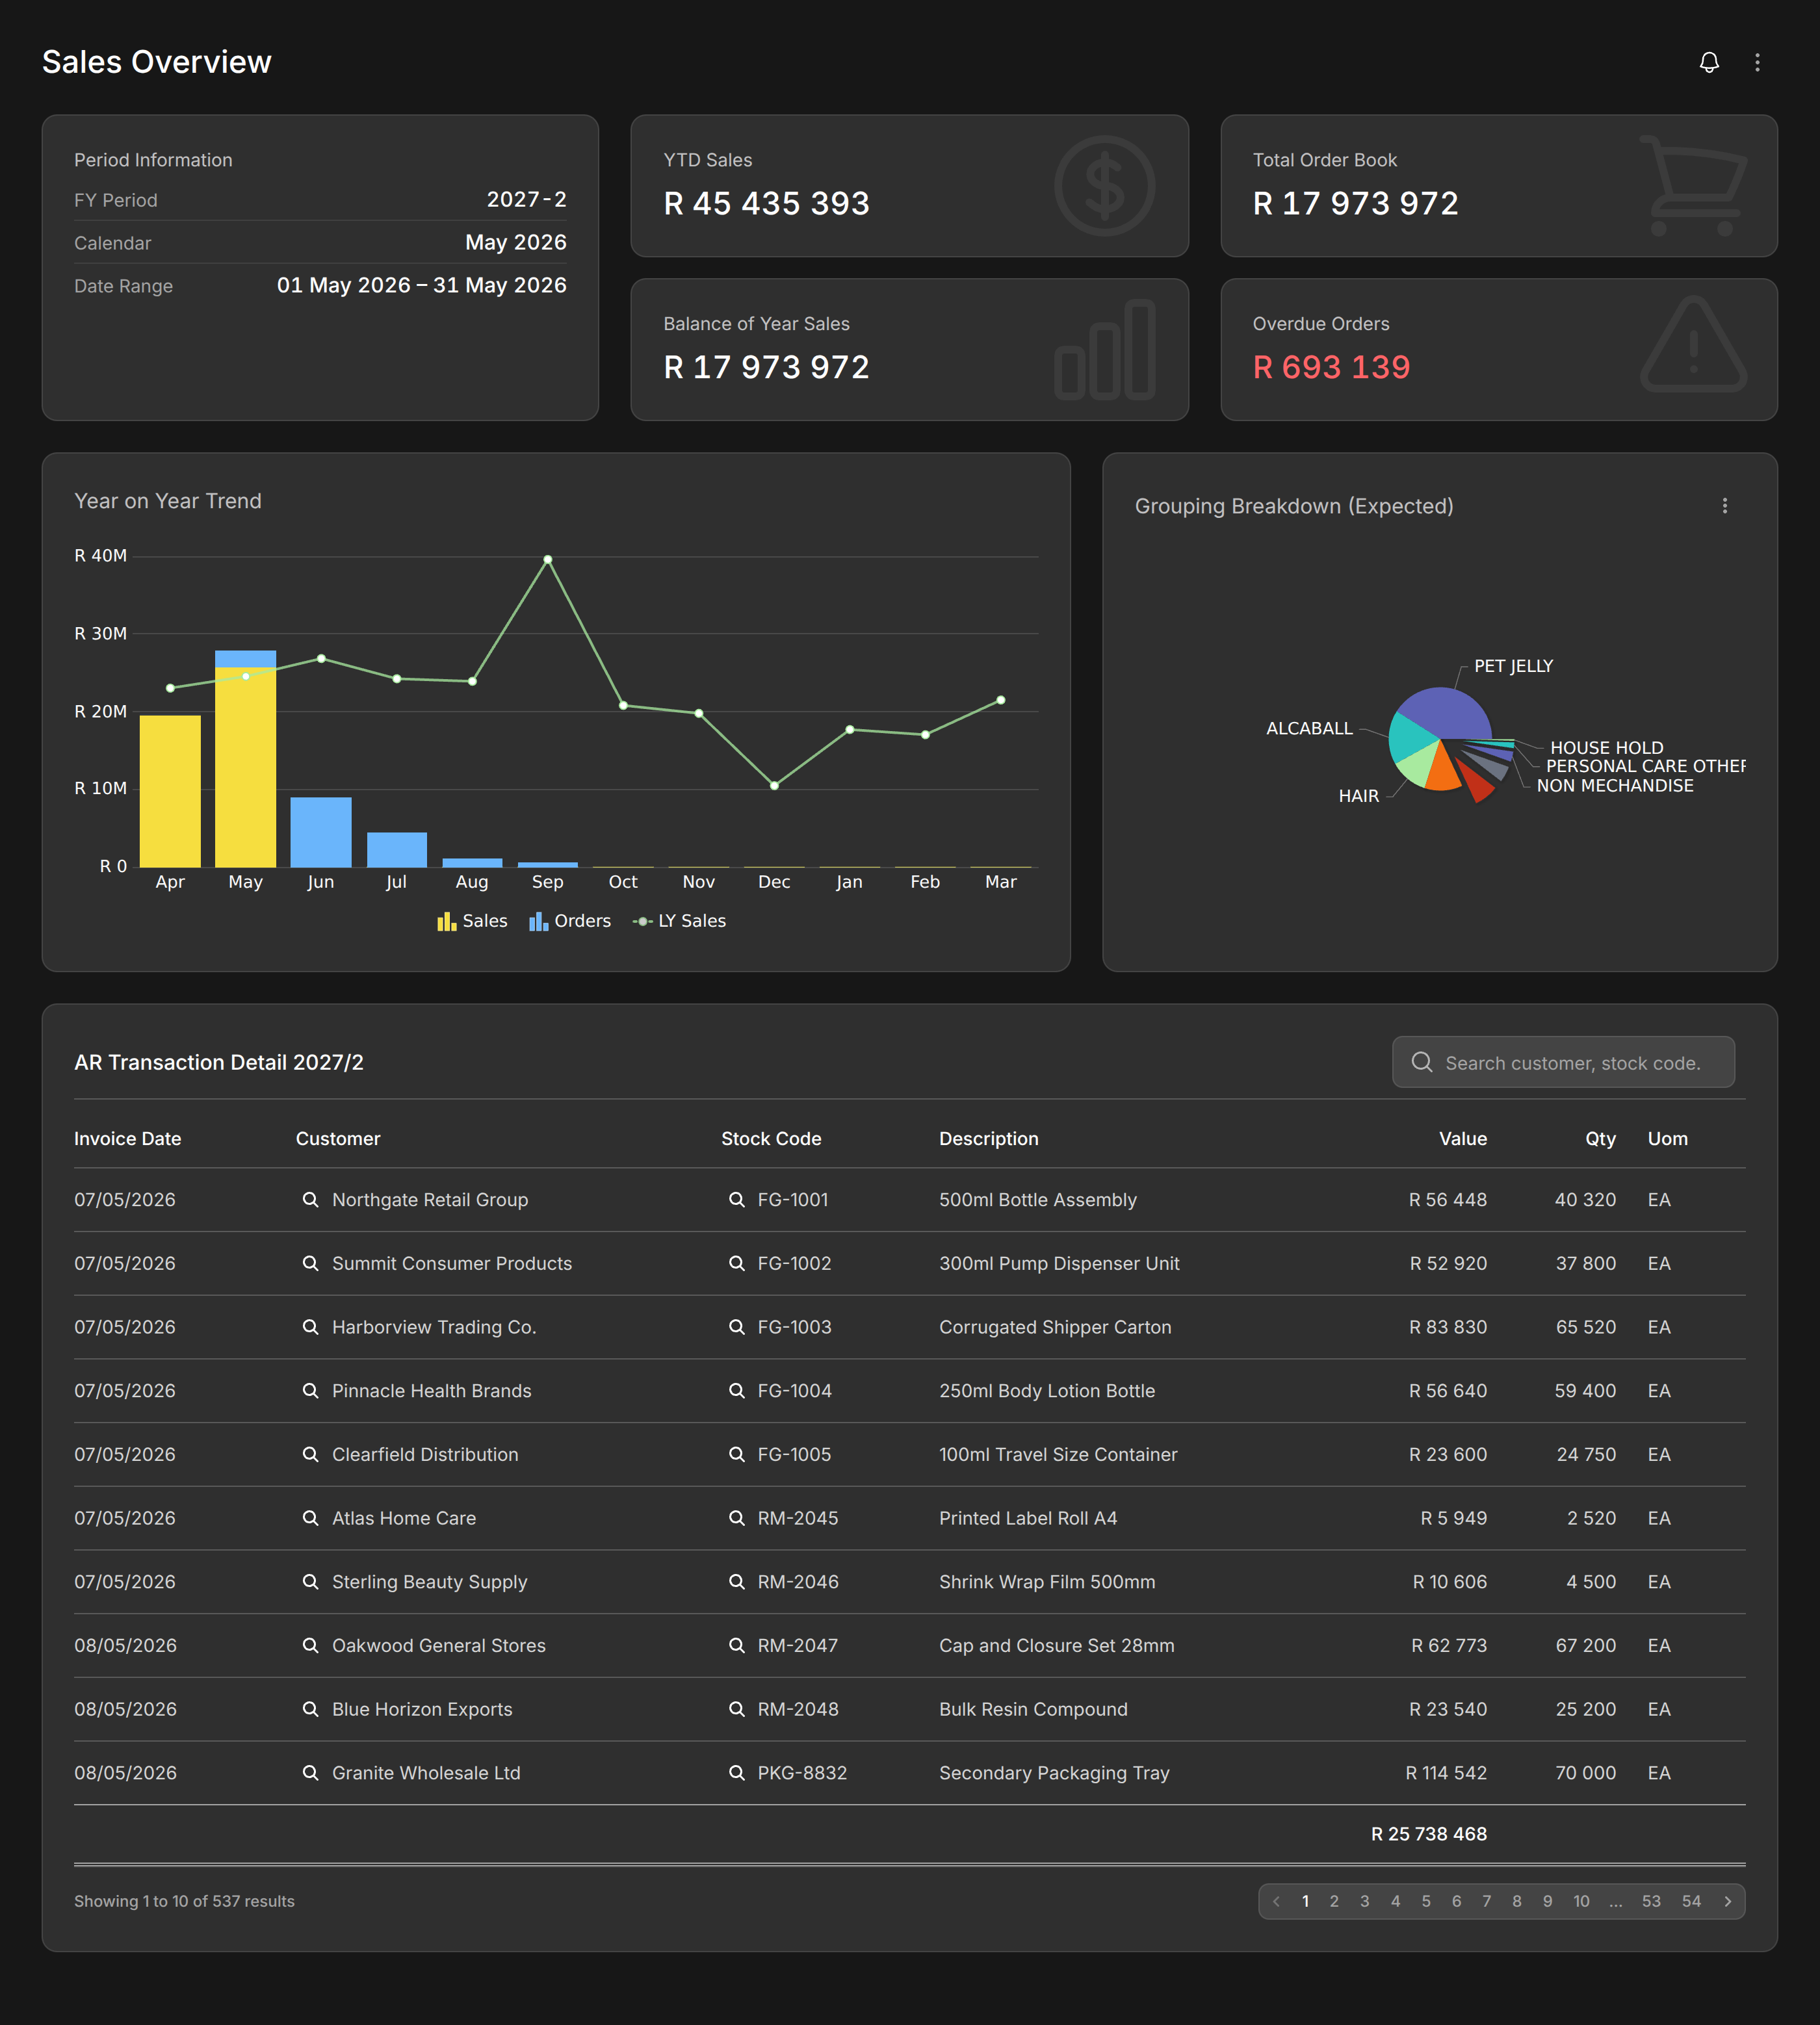Screen dimensions: 1820x2025
Task: Click the blue June orders bar
Action: pos(321,832)
